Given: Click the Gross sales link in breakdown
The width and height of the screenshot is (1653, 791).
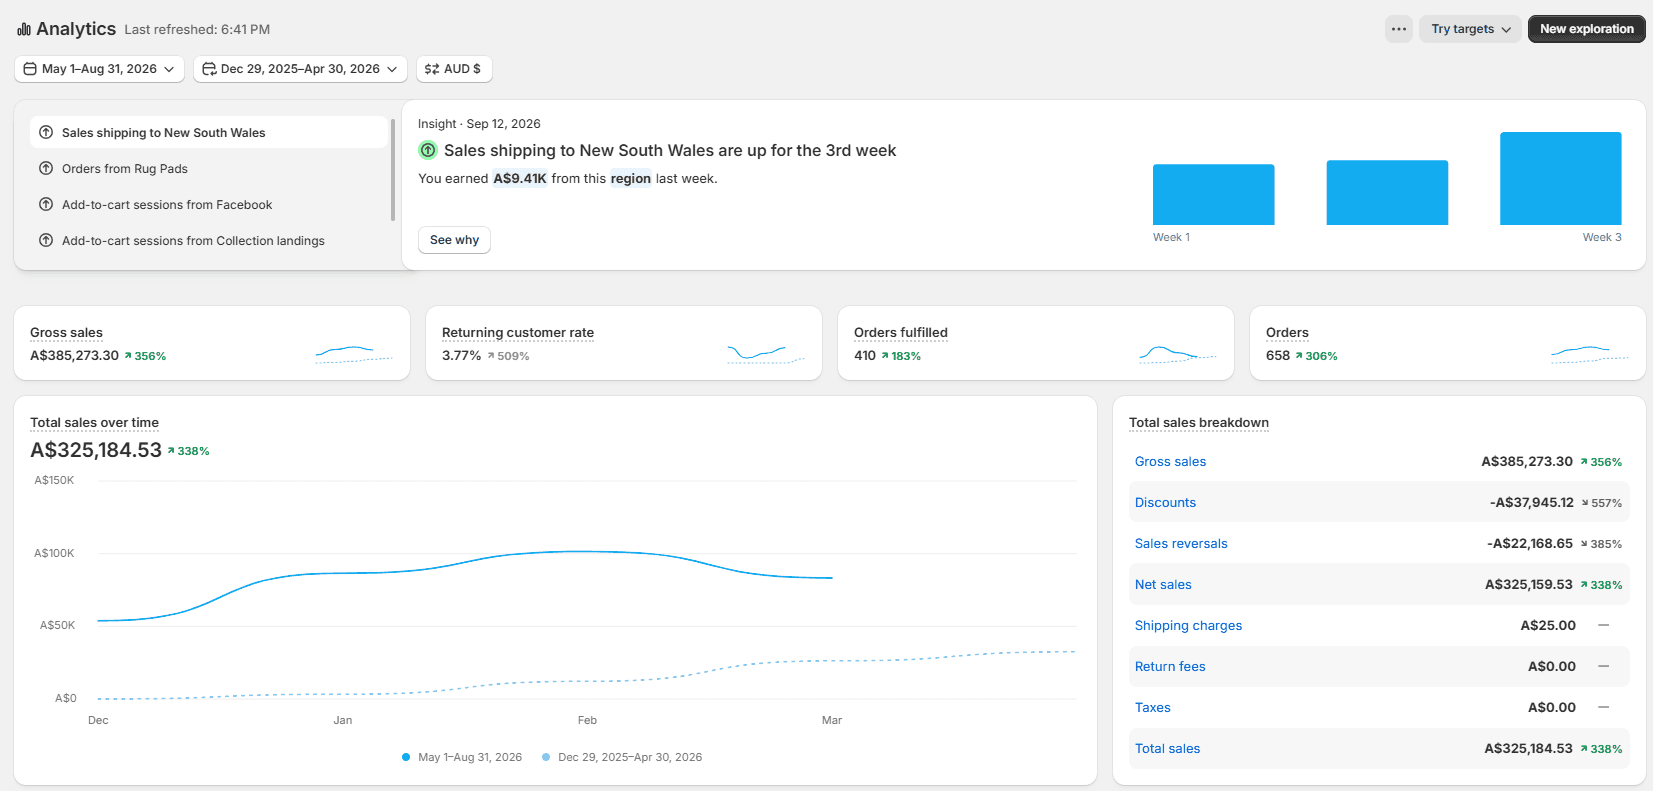Looking at the screenshot, I should pos(1170,462).
